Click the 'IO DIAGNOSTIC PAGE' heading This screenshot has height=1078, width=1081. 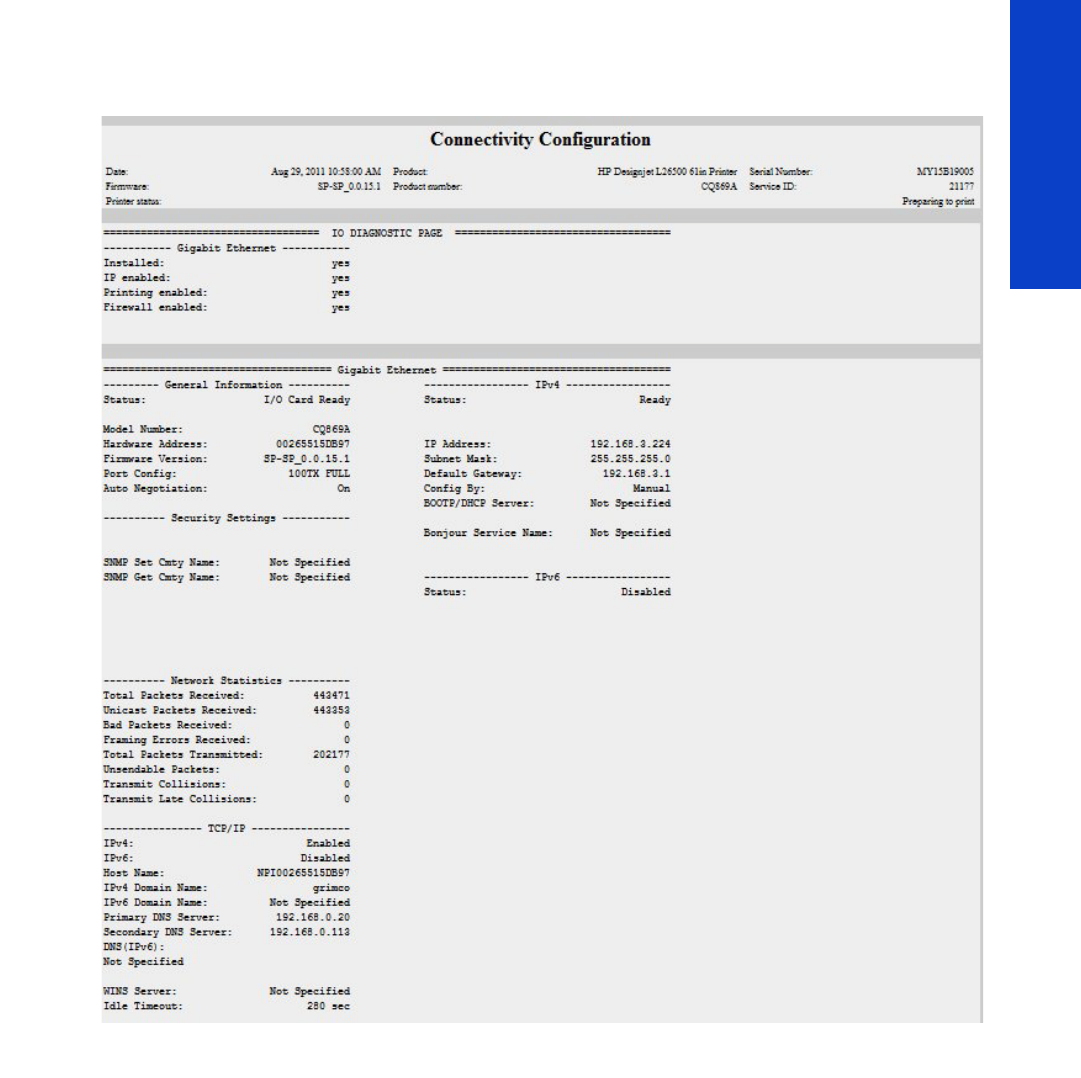click(x=387, y=233)
